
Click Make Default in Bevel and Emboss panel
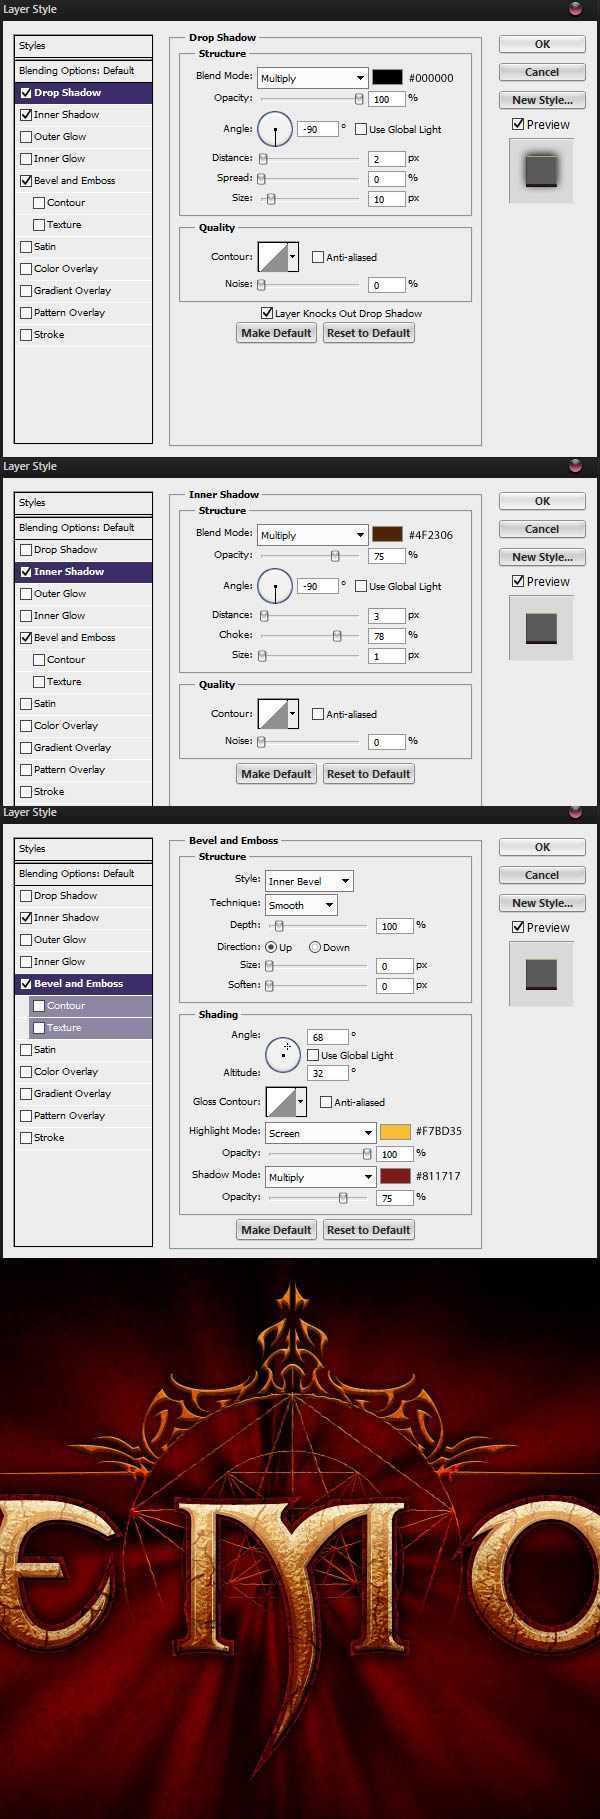(x=276, y=1230)
